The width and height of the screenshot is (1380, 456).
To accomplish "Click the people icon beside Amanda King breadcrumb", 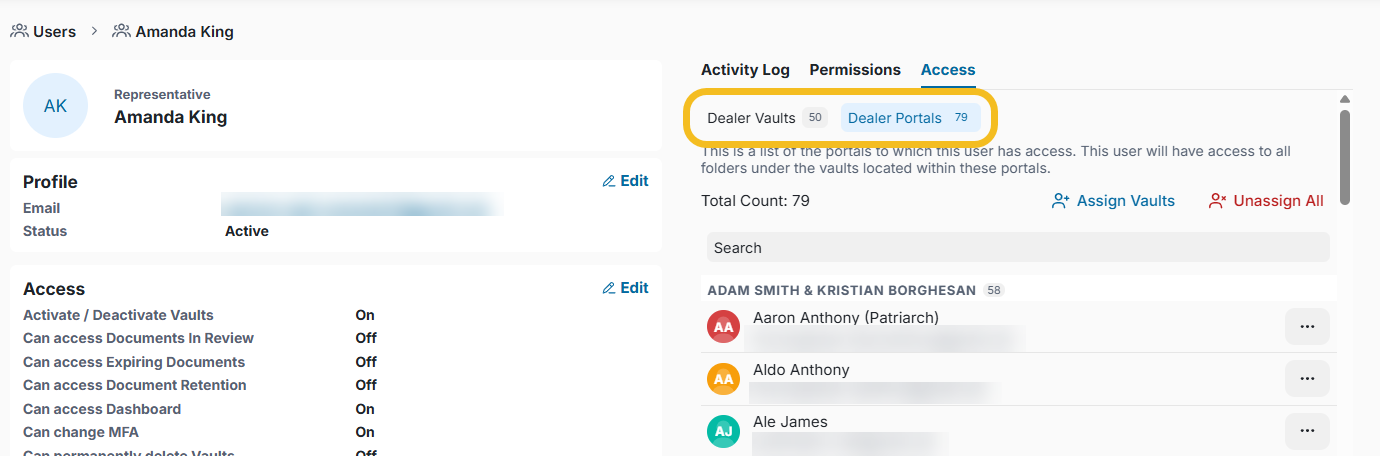I will coord(122,31).
